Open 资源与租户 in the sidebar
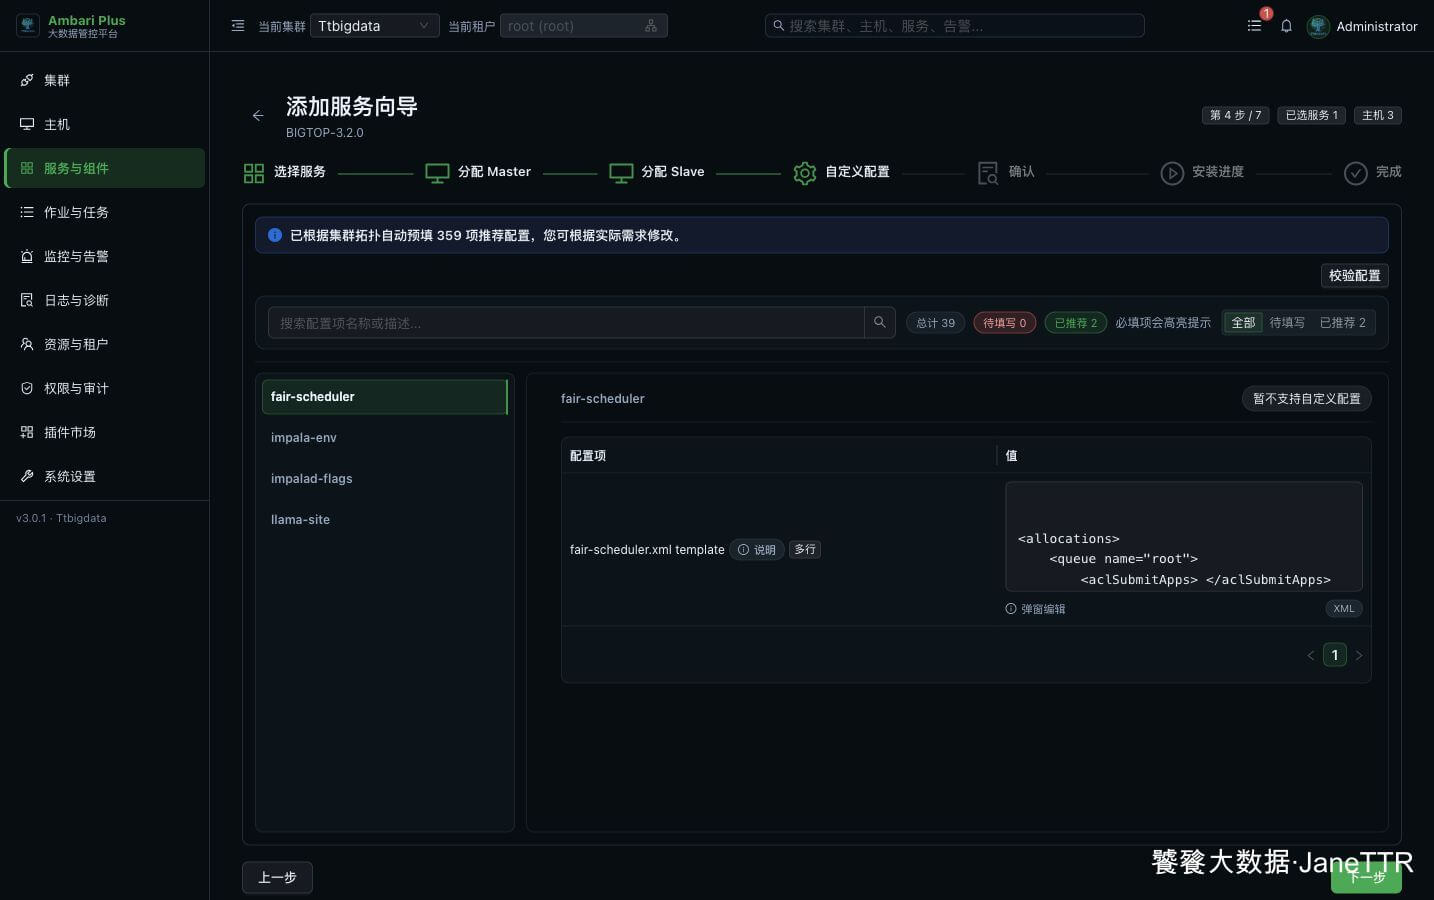1434x900 pixels. click(105, 344)
